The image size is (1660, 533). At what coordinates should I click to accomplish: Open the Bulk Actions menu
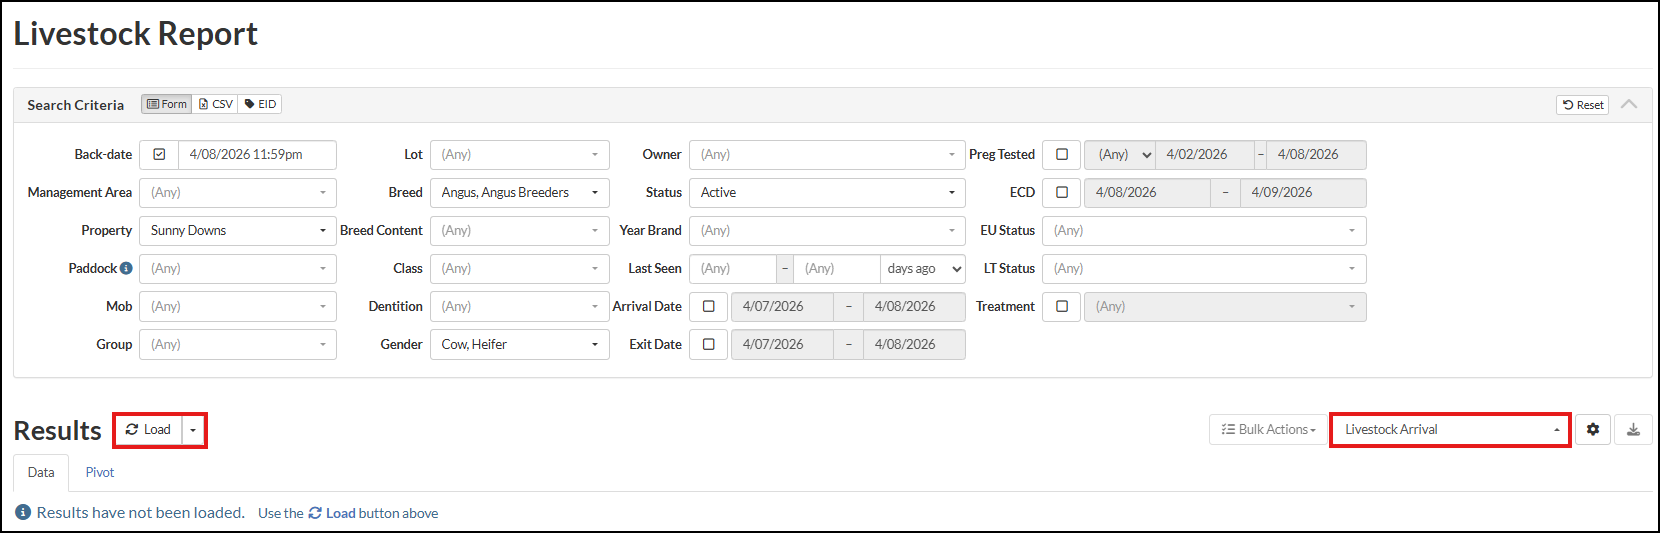point(1268,430)
